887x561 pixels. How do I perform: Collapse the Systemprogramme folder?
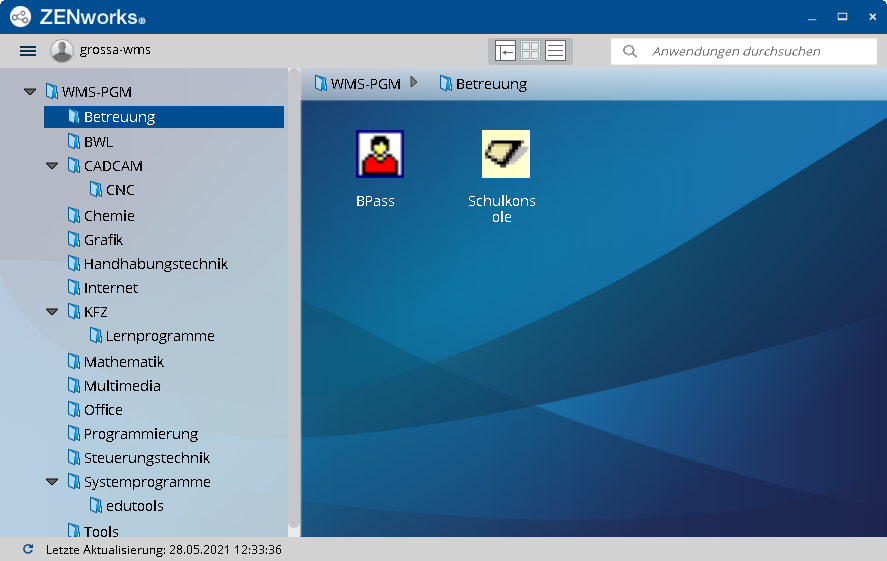coord(52,482)
